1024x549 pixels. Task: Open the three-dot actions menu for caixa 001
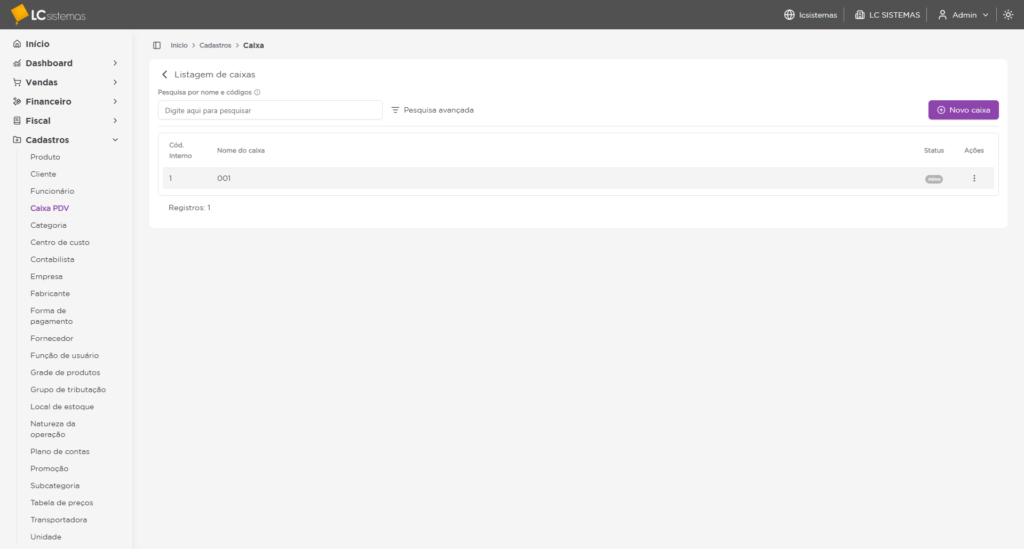coord(974,178)
